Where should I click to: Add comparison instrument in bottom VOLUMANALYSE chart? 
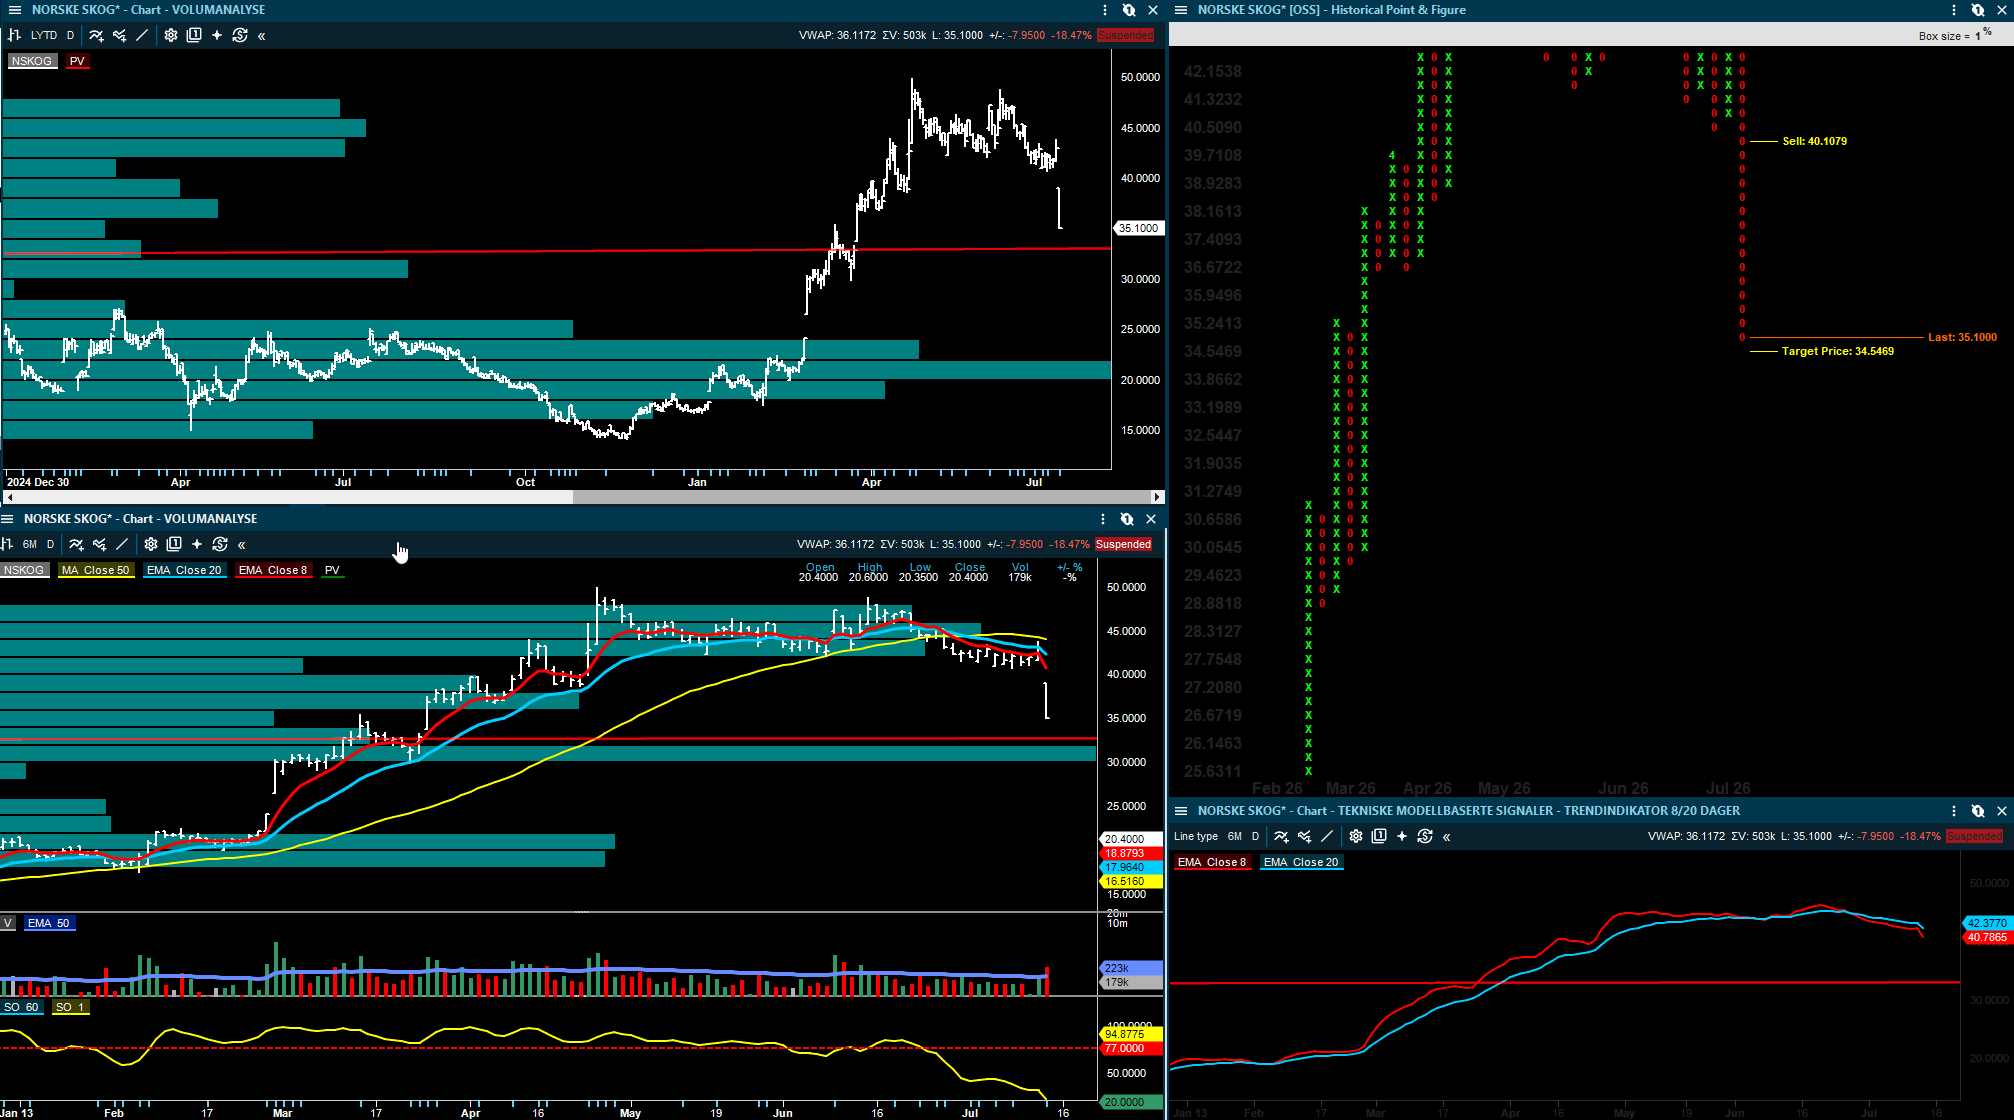(x=99, y=544)
